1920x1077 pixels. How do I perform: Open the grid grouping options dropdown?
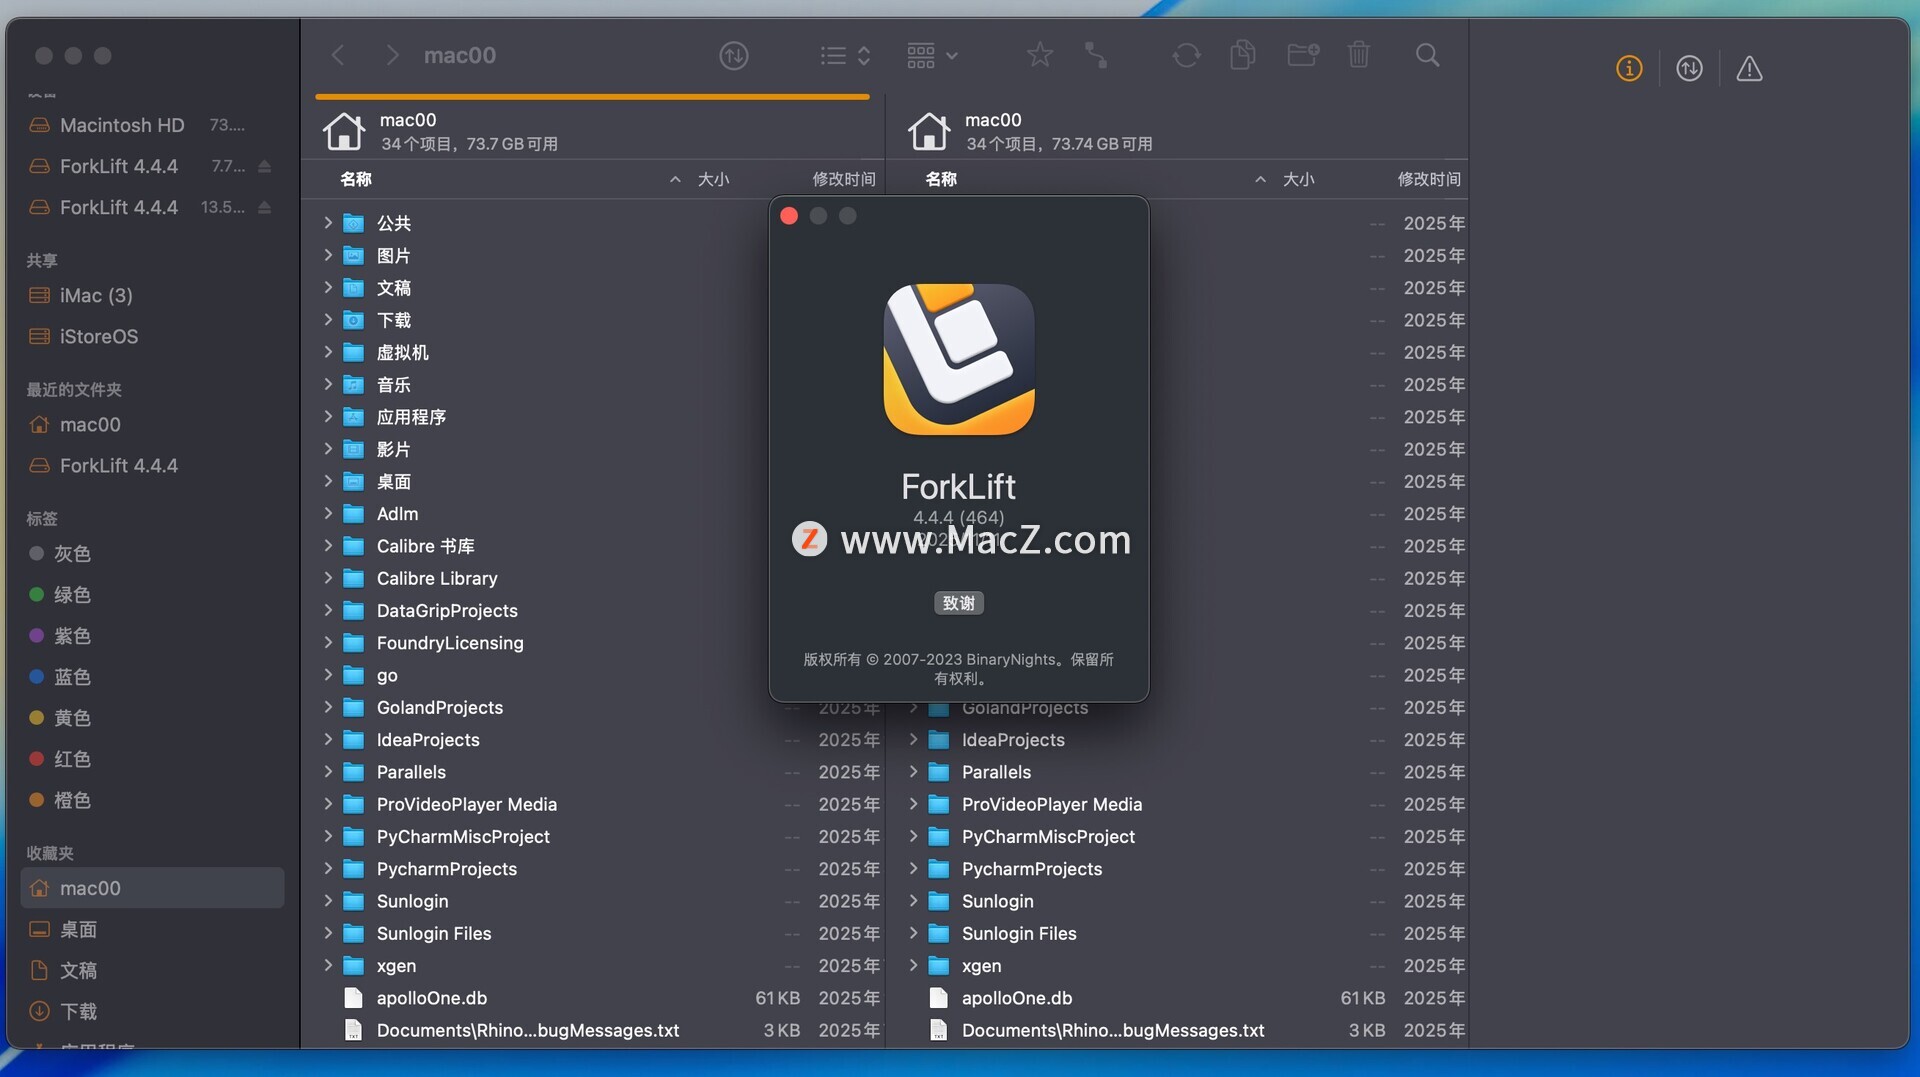point(932,56)
